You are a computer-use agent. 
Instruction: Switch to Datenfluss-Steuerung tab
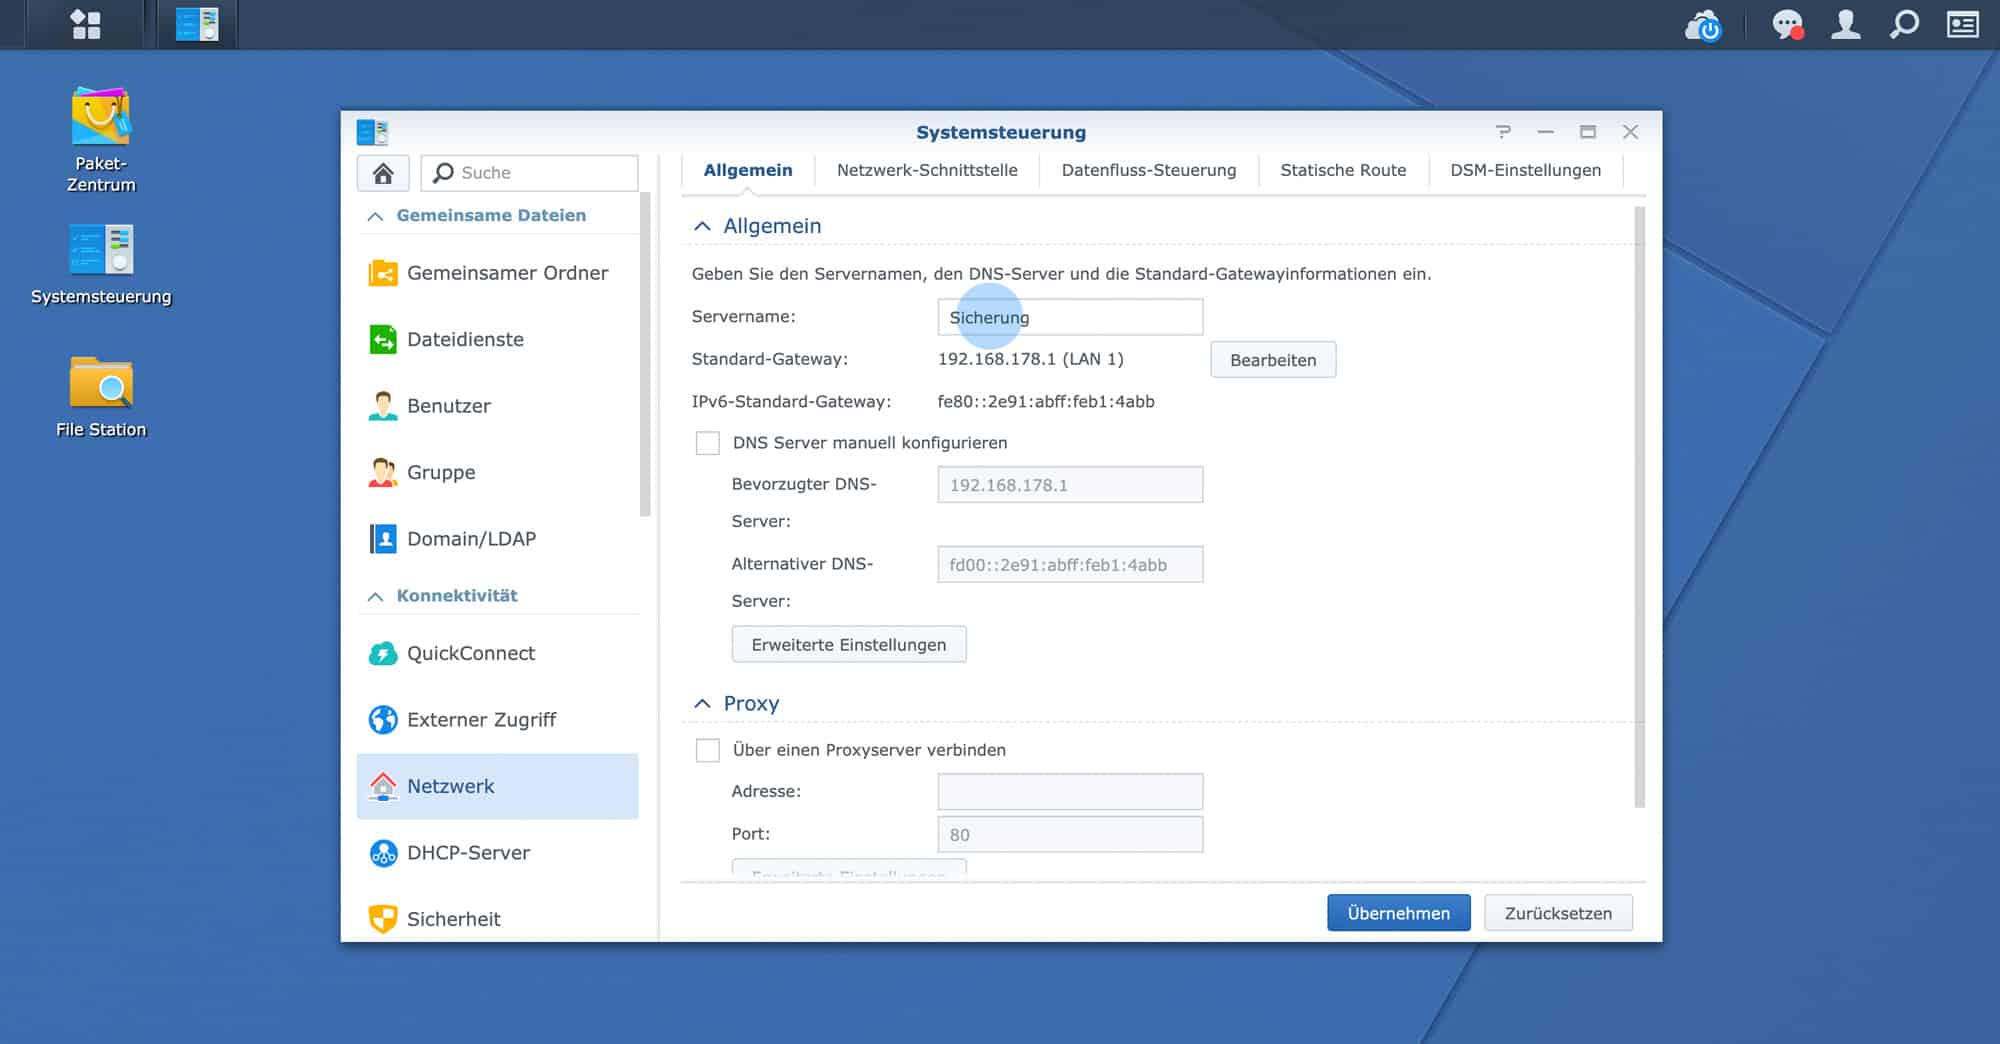[x=1149, y=170]
